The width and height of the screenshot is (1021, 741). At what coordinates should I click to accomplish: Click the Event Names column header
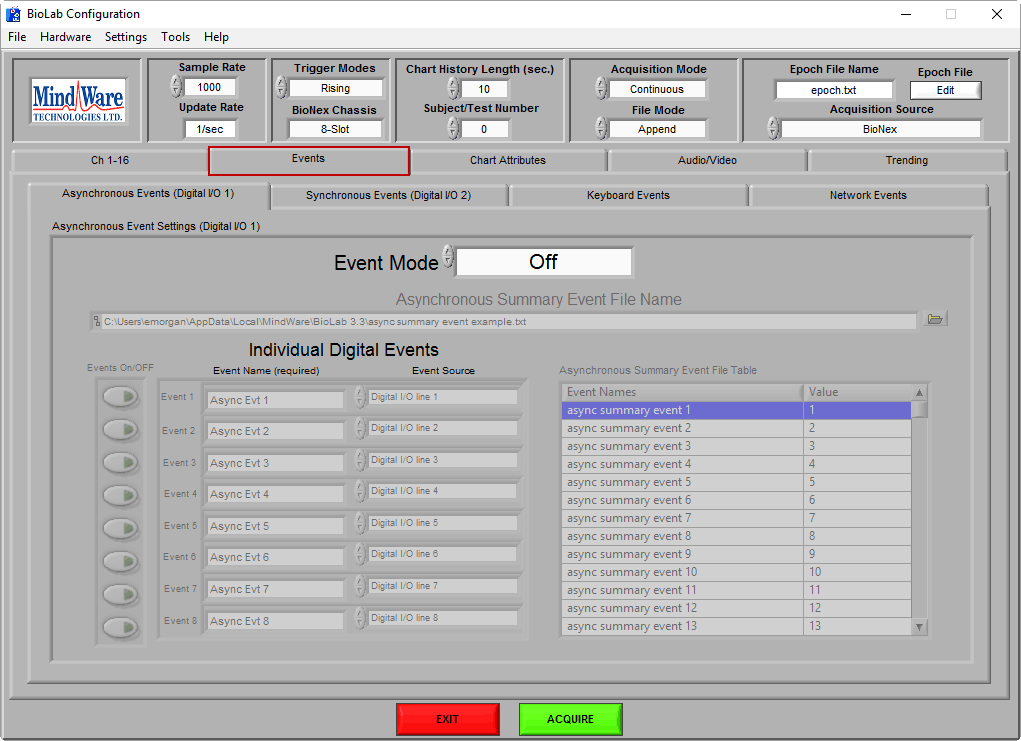tap(682, 392)
